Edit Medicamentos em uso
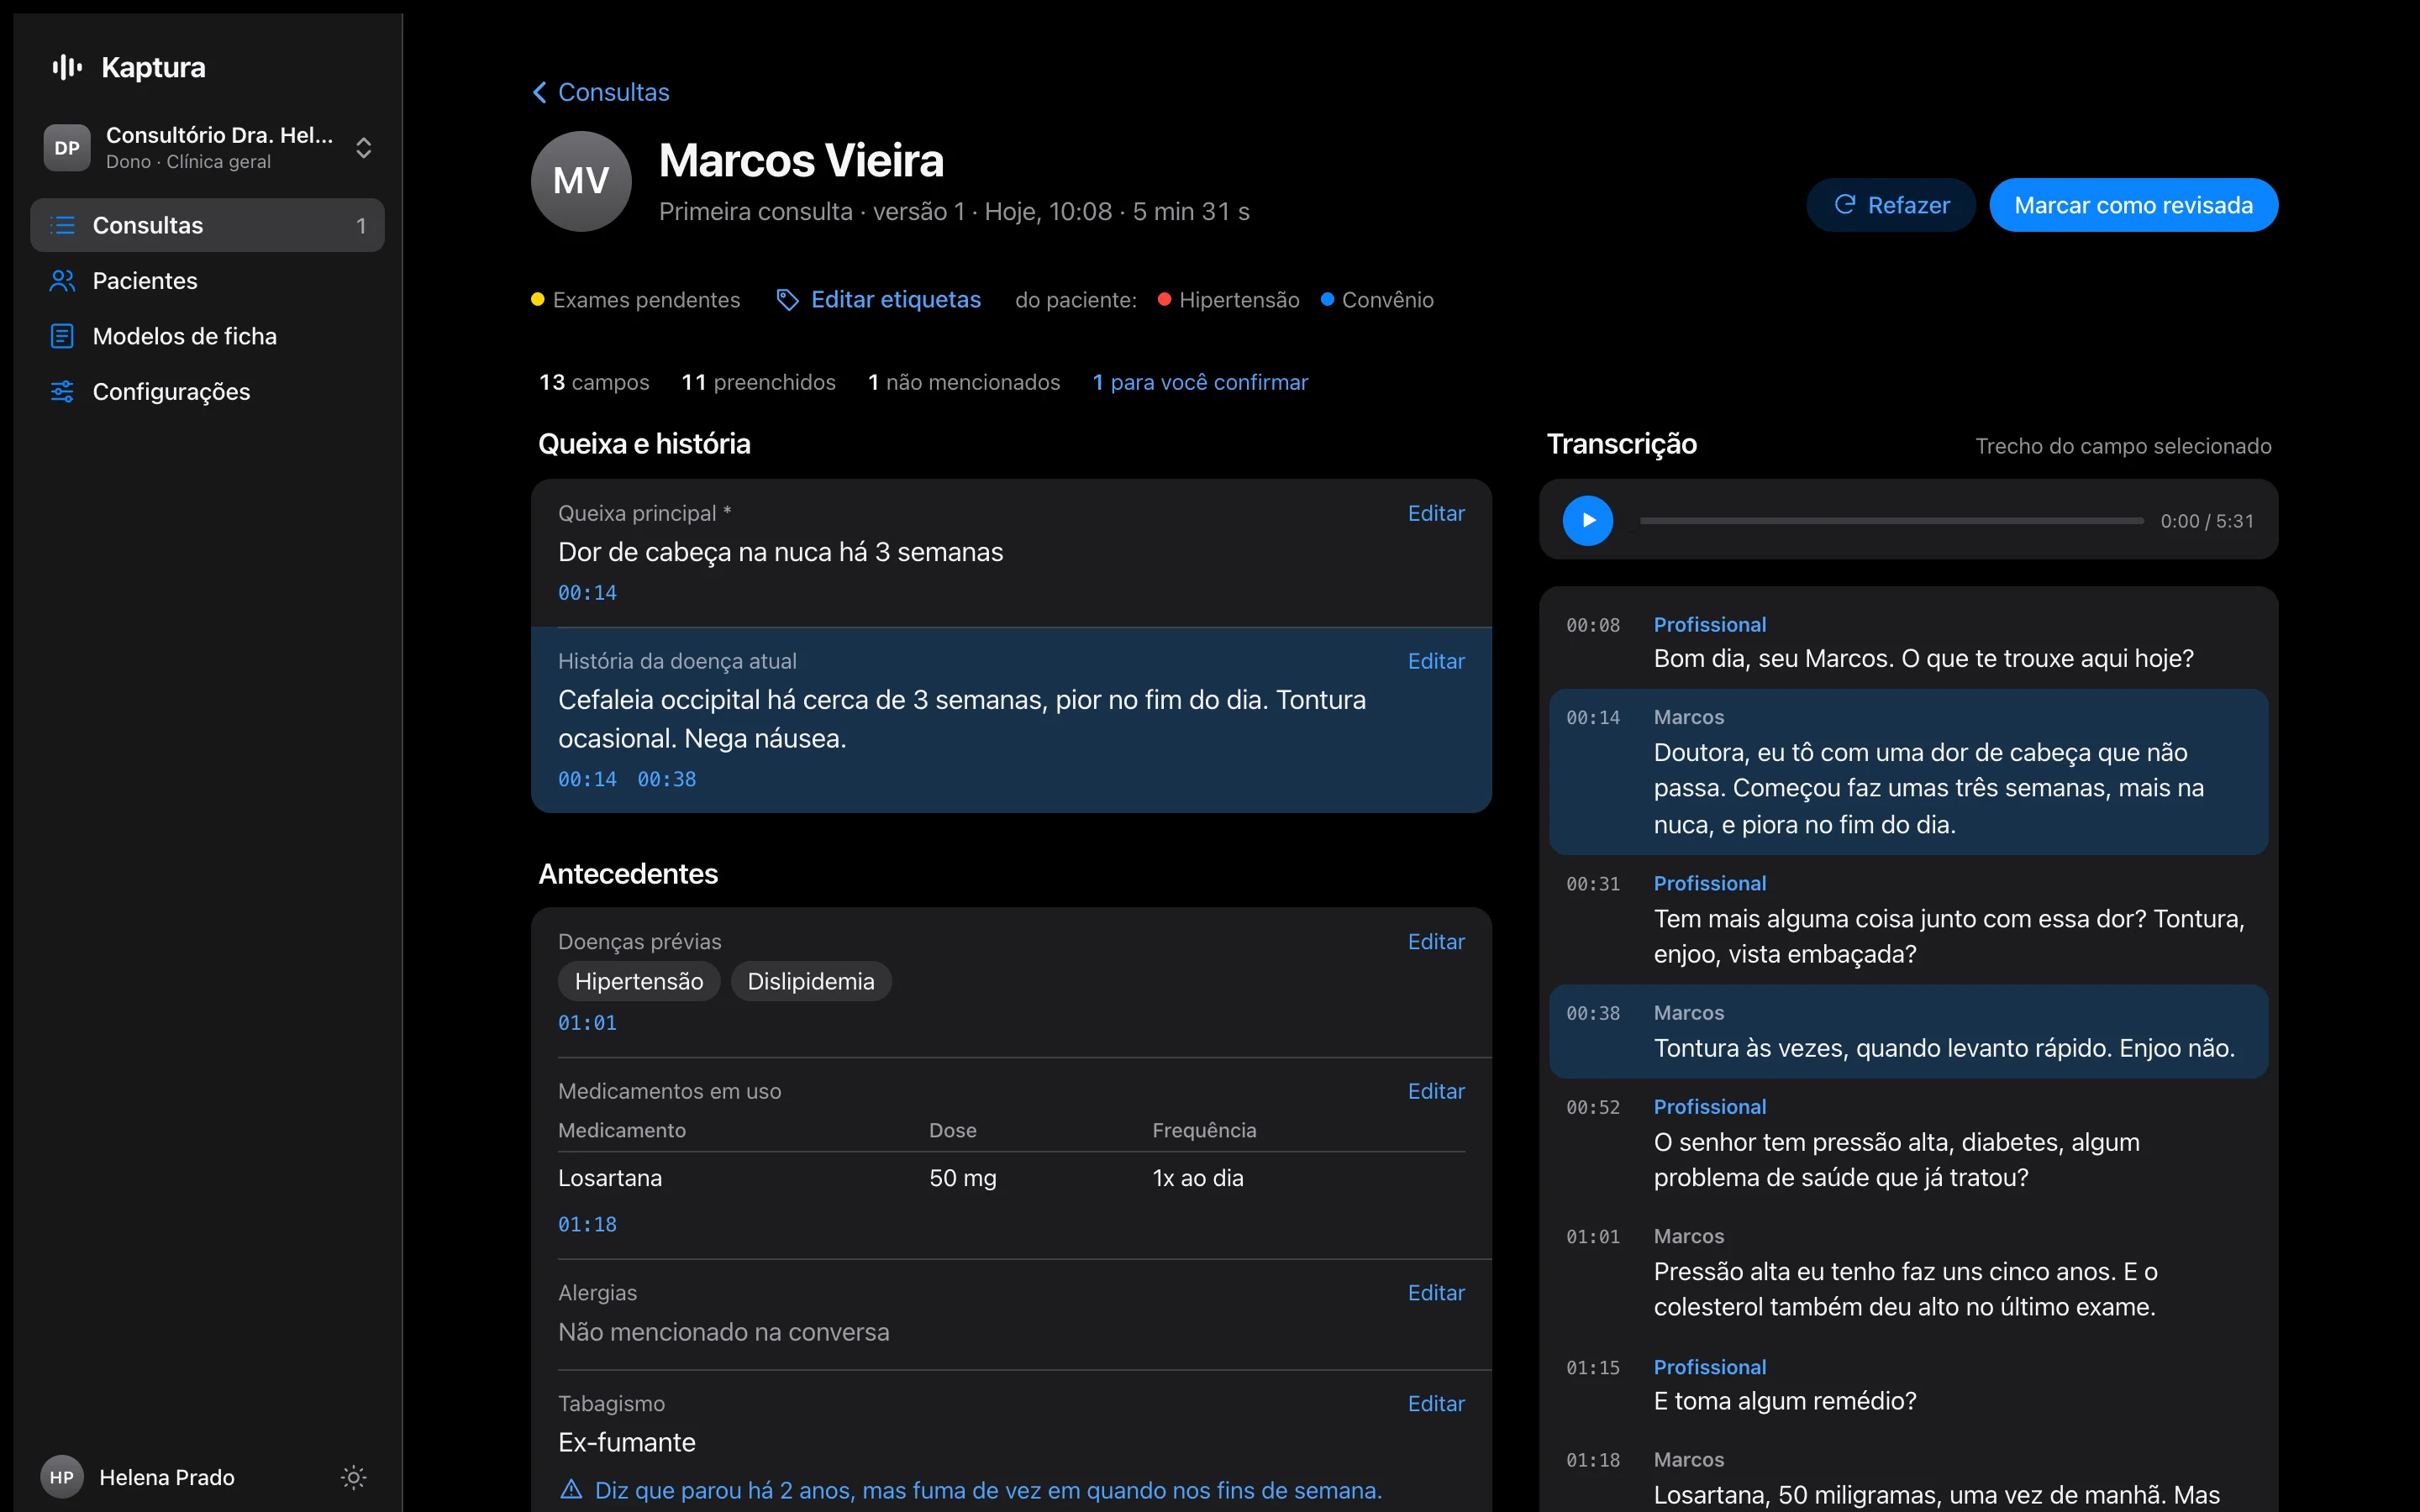 tap(1436, 1091)
